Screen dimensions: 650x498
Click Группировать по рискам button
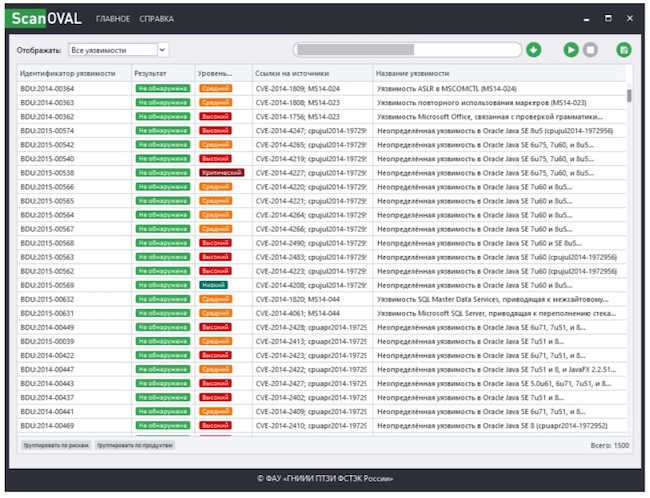(56, 445)
